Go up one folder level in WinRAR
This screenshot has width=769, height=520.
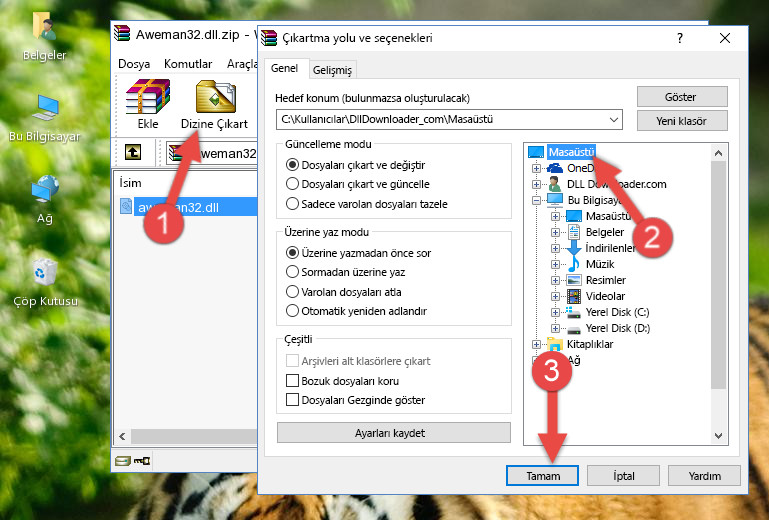click(133, 153)
